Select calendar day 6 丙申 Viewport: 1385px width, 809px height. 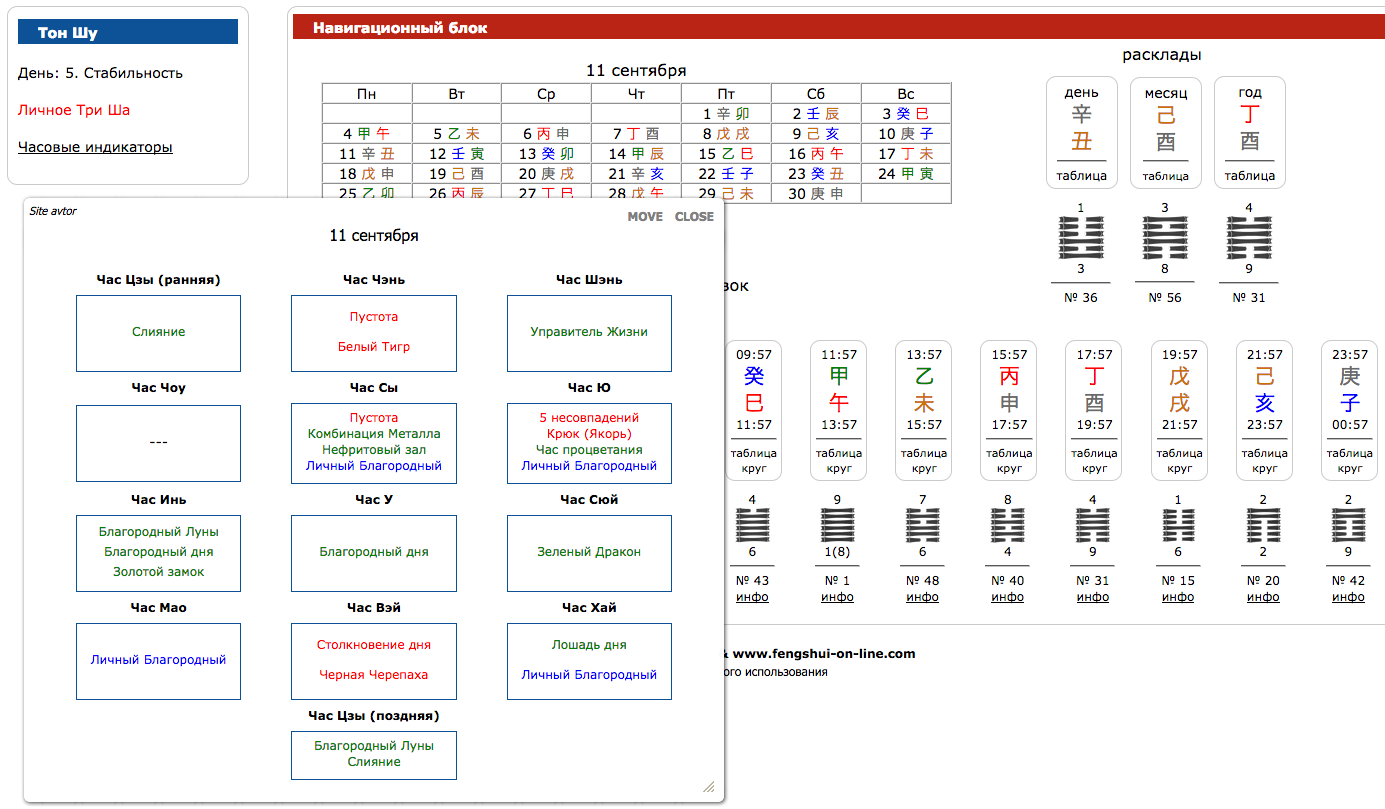[546, 134]
